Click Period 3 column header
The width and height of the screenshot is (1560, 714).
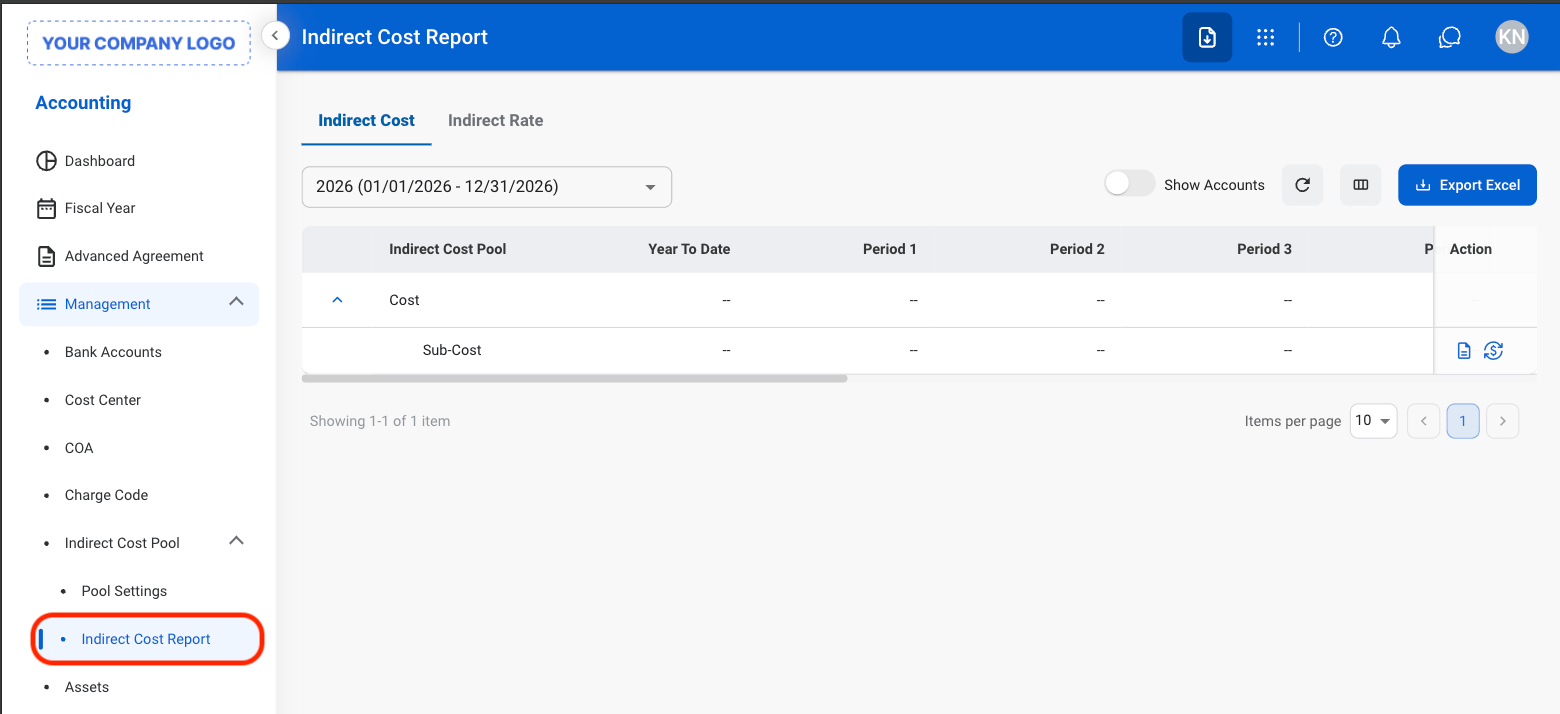[1264, 249]
